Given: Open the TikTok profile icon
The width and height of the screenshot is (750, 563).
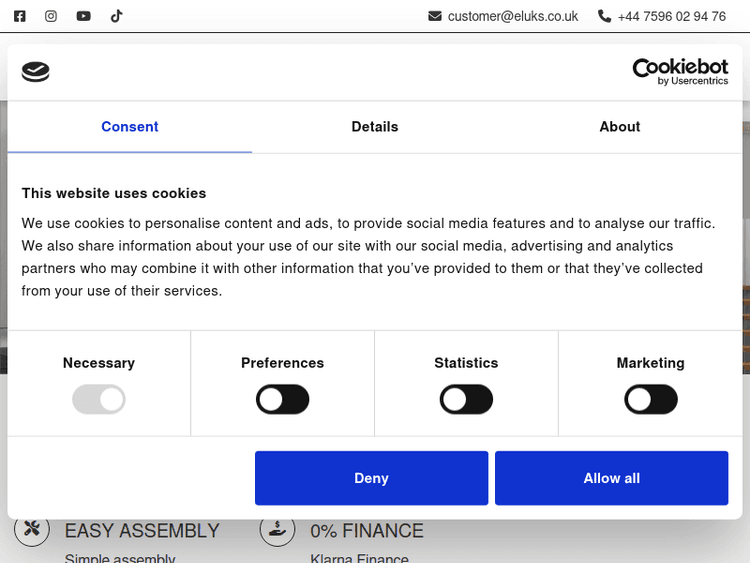Looking at the screenshot, I should tap(116, 16).
